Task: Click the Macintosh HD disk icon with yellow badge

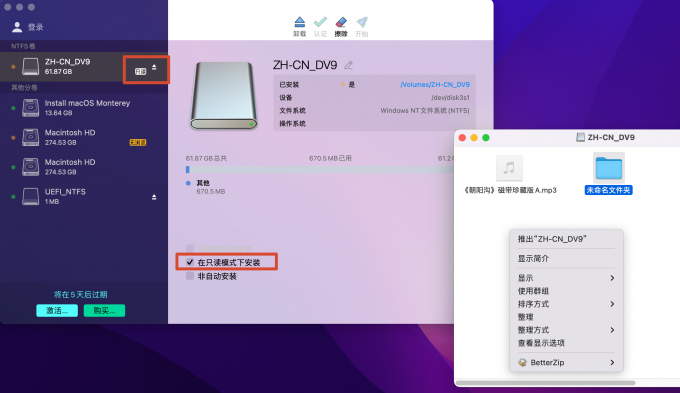Action: 30,137
